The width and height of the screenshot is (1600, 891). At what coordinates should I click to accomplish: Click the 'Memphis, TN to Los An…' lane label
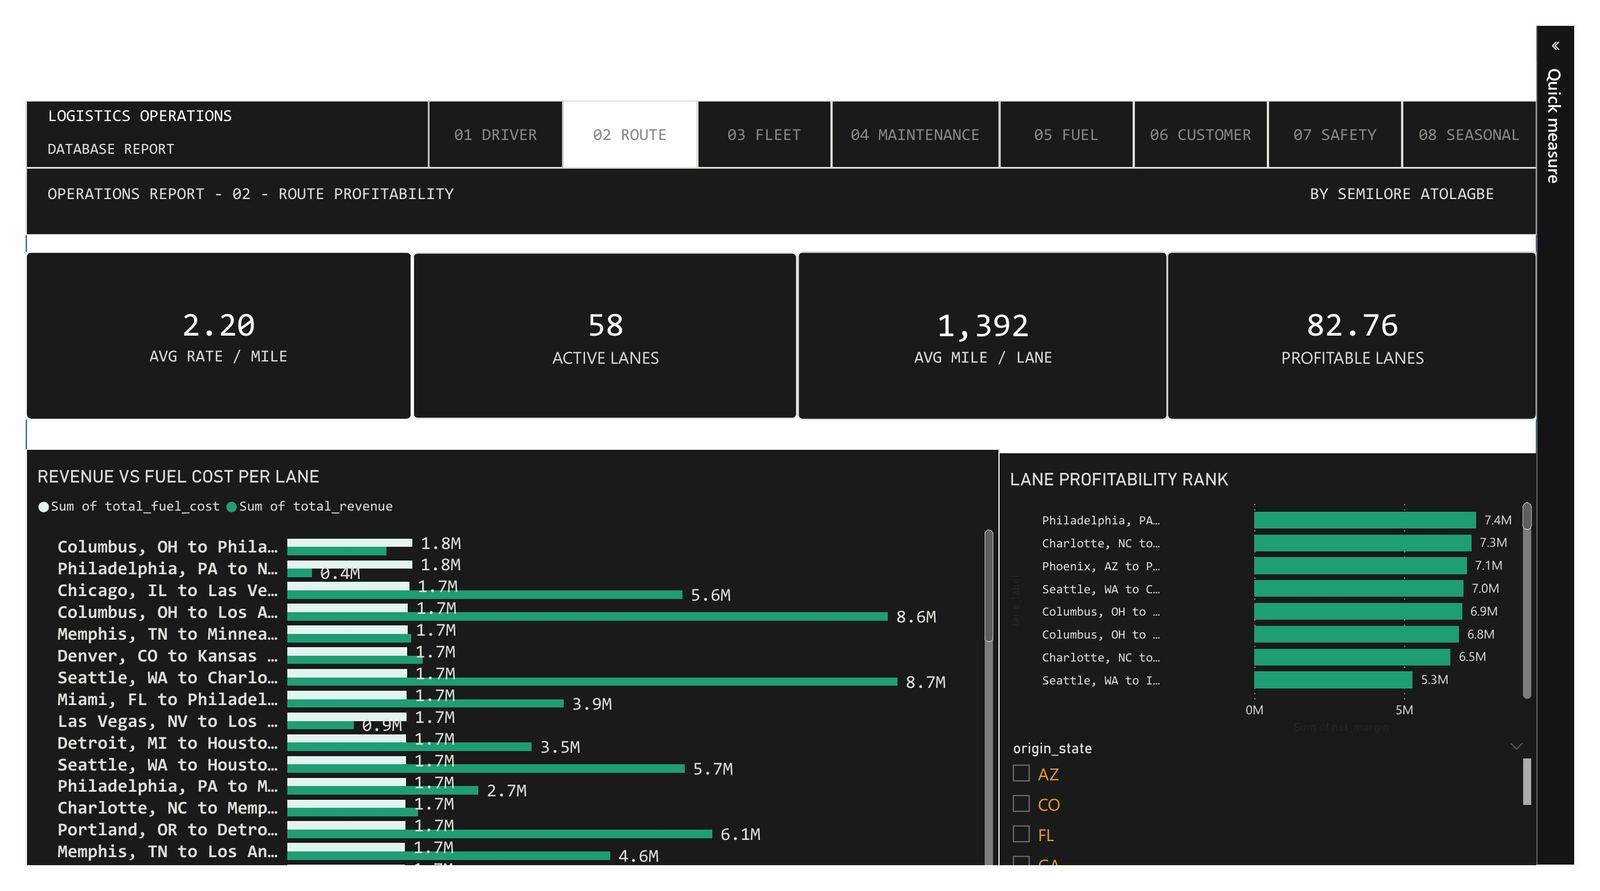tap(167, 852)
